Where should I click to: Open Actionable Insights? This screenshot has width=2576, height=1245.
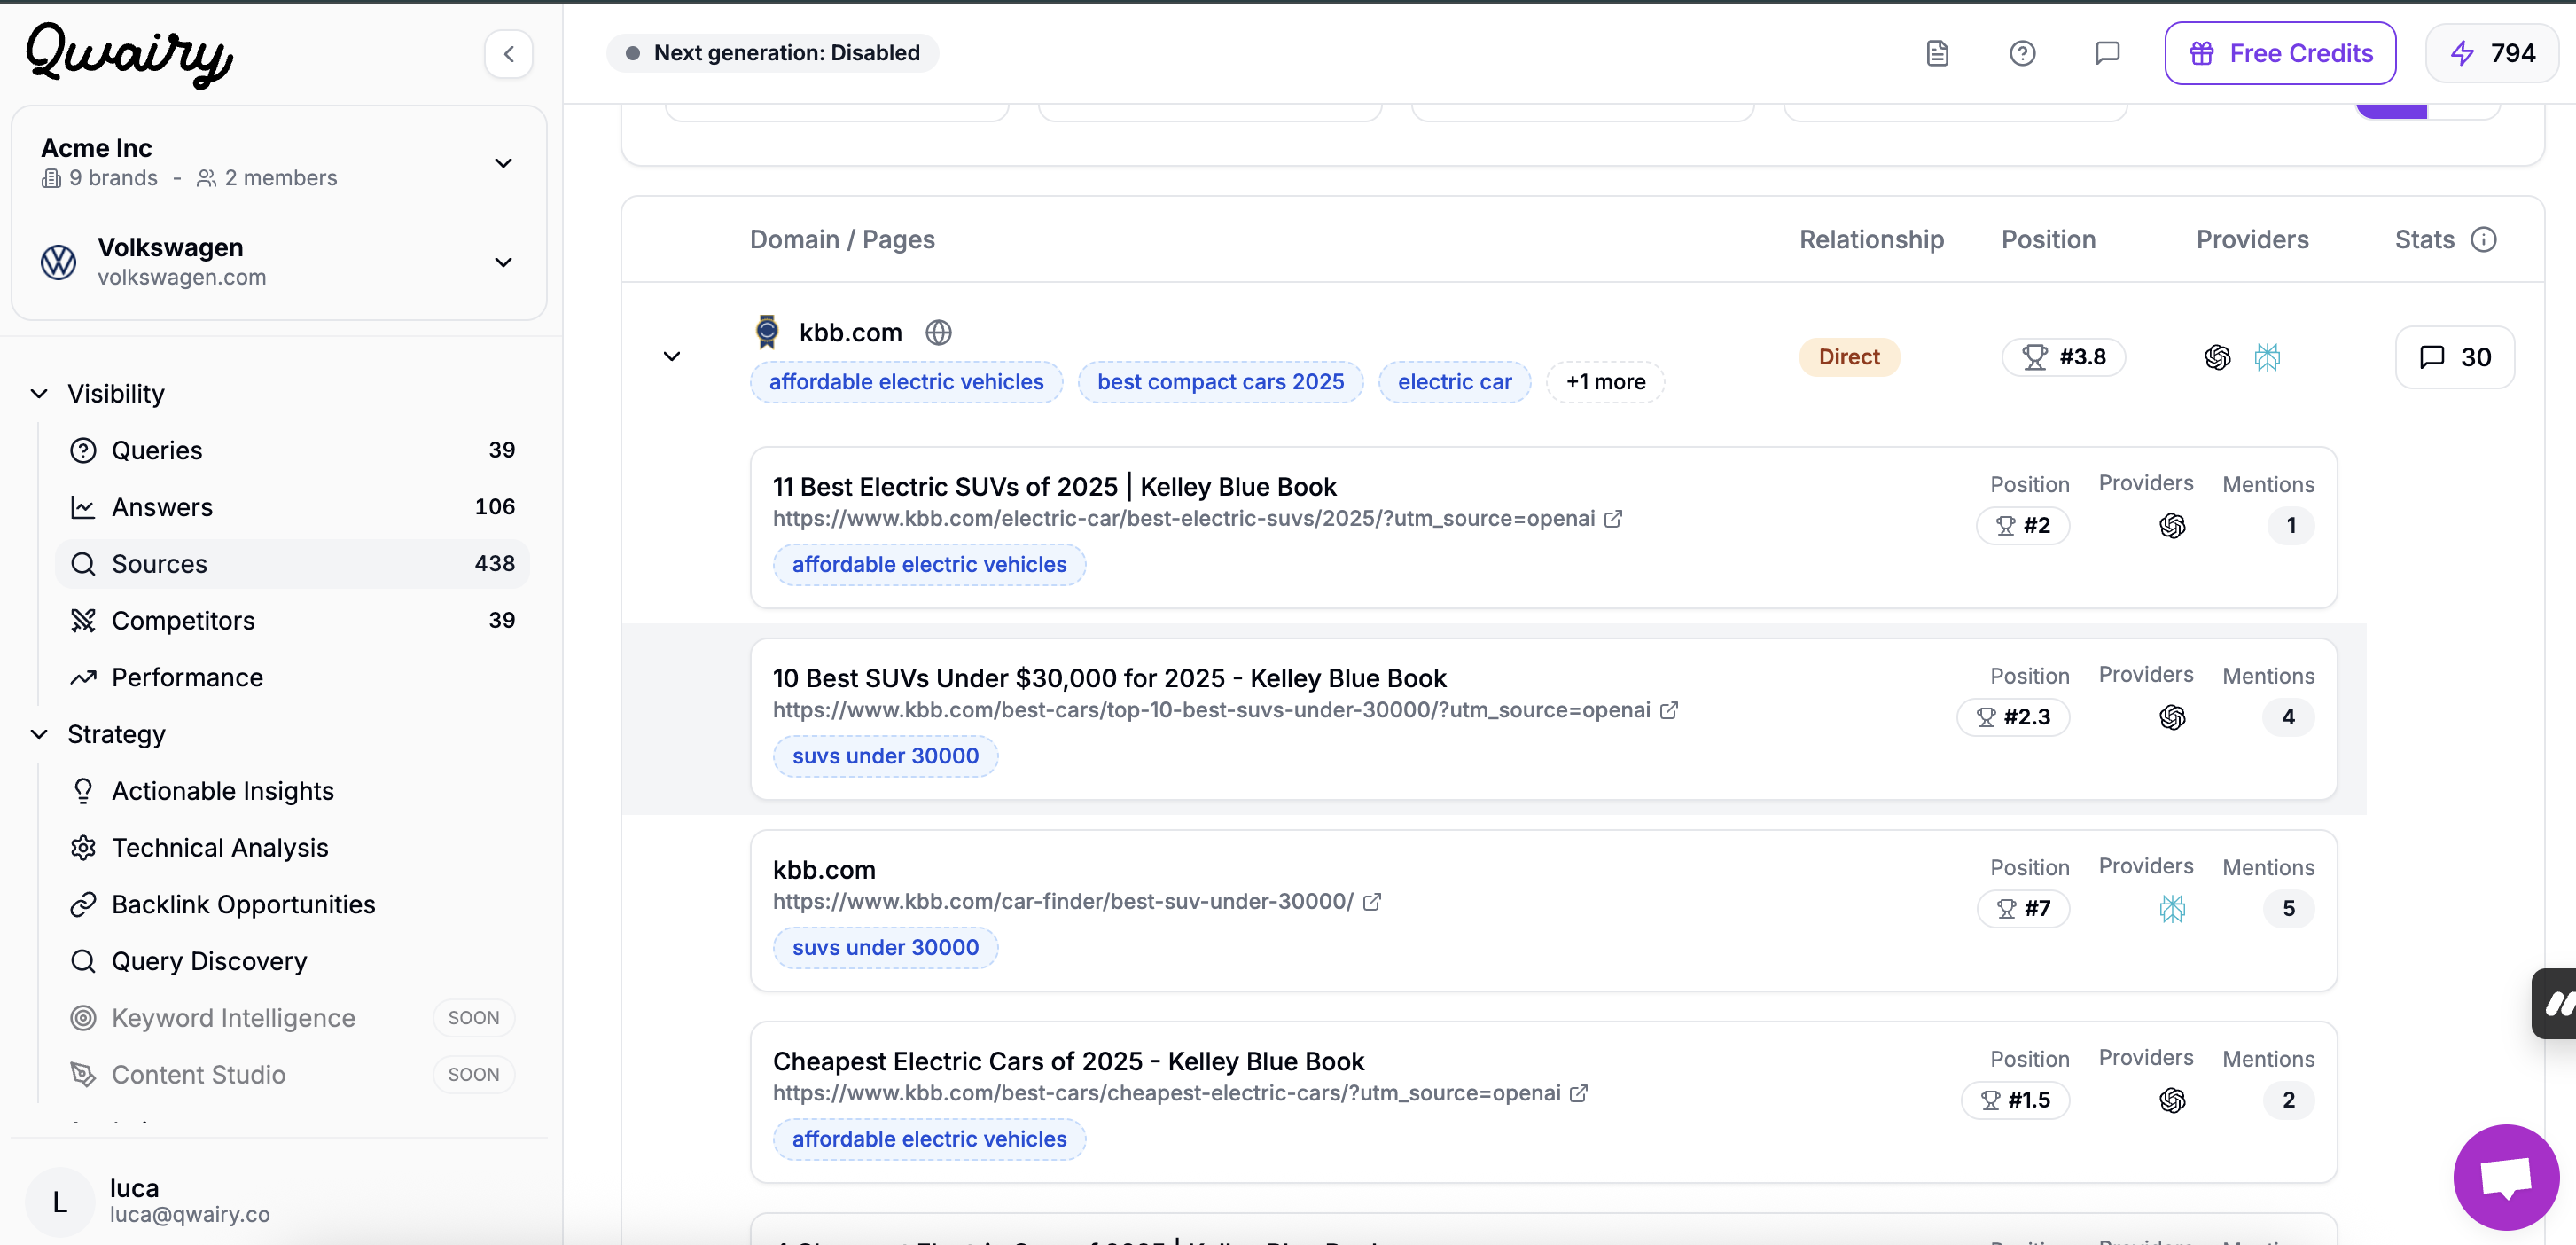tap(292, 791)
